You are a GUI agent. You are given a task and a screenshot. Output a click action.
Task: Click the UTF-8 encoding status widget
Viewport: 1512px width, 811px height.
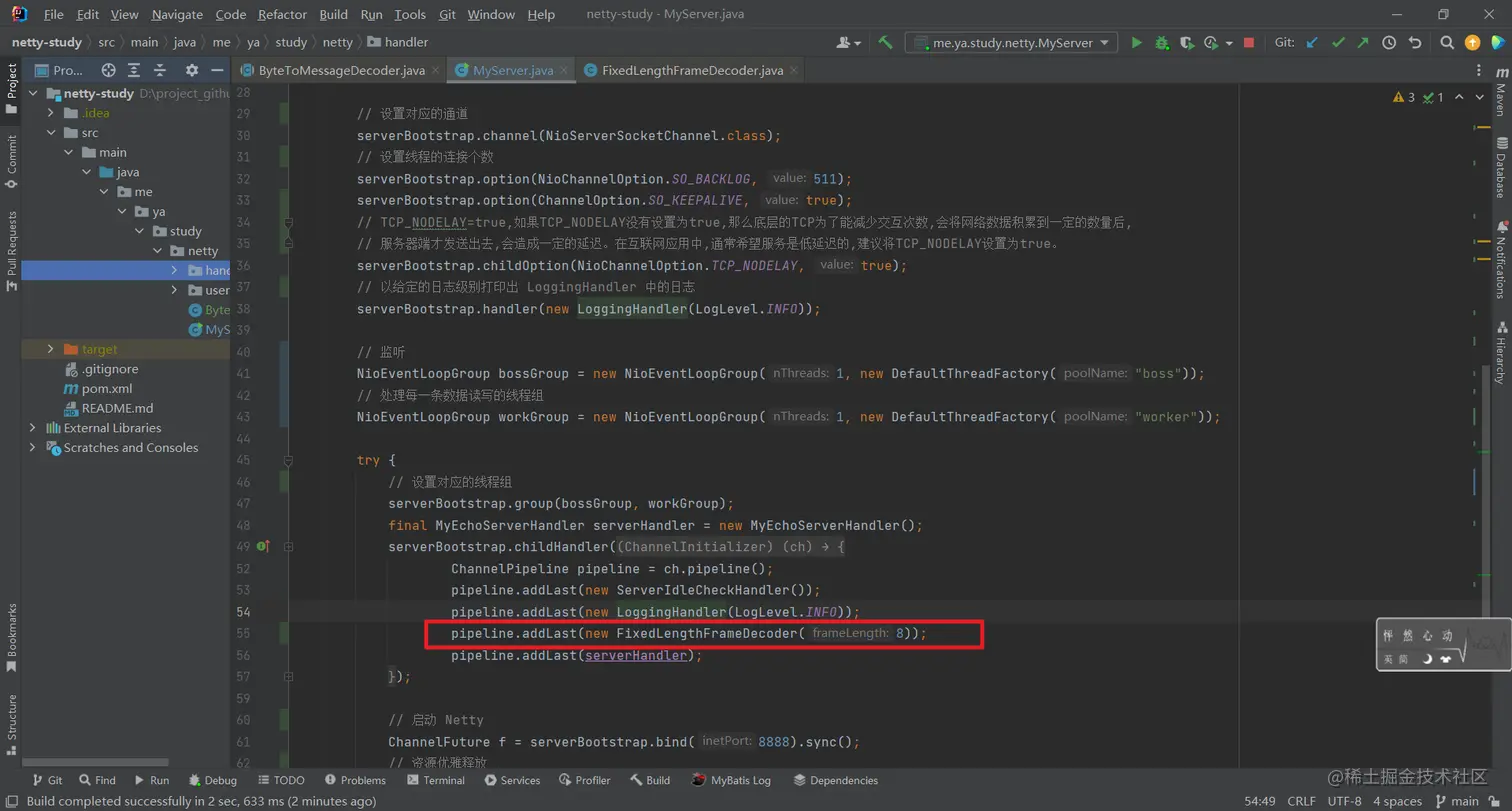(1345, 801)
